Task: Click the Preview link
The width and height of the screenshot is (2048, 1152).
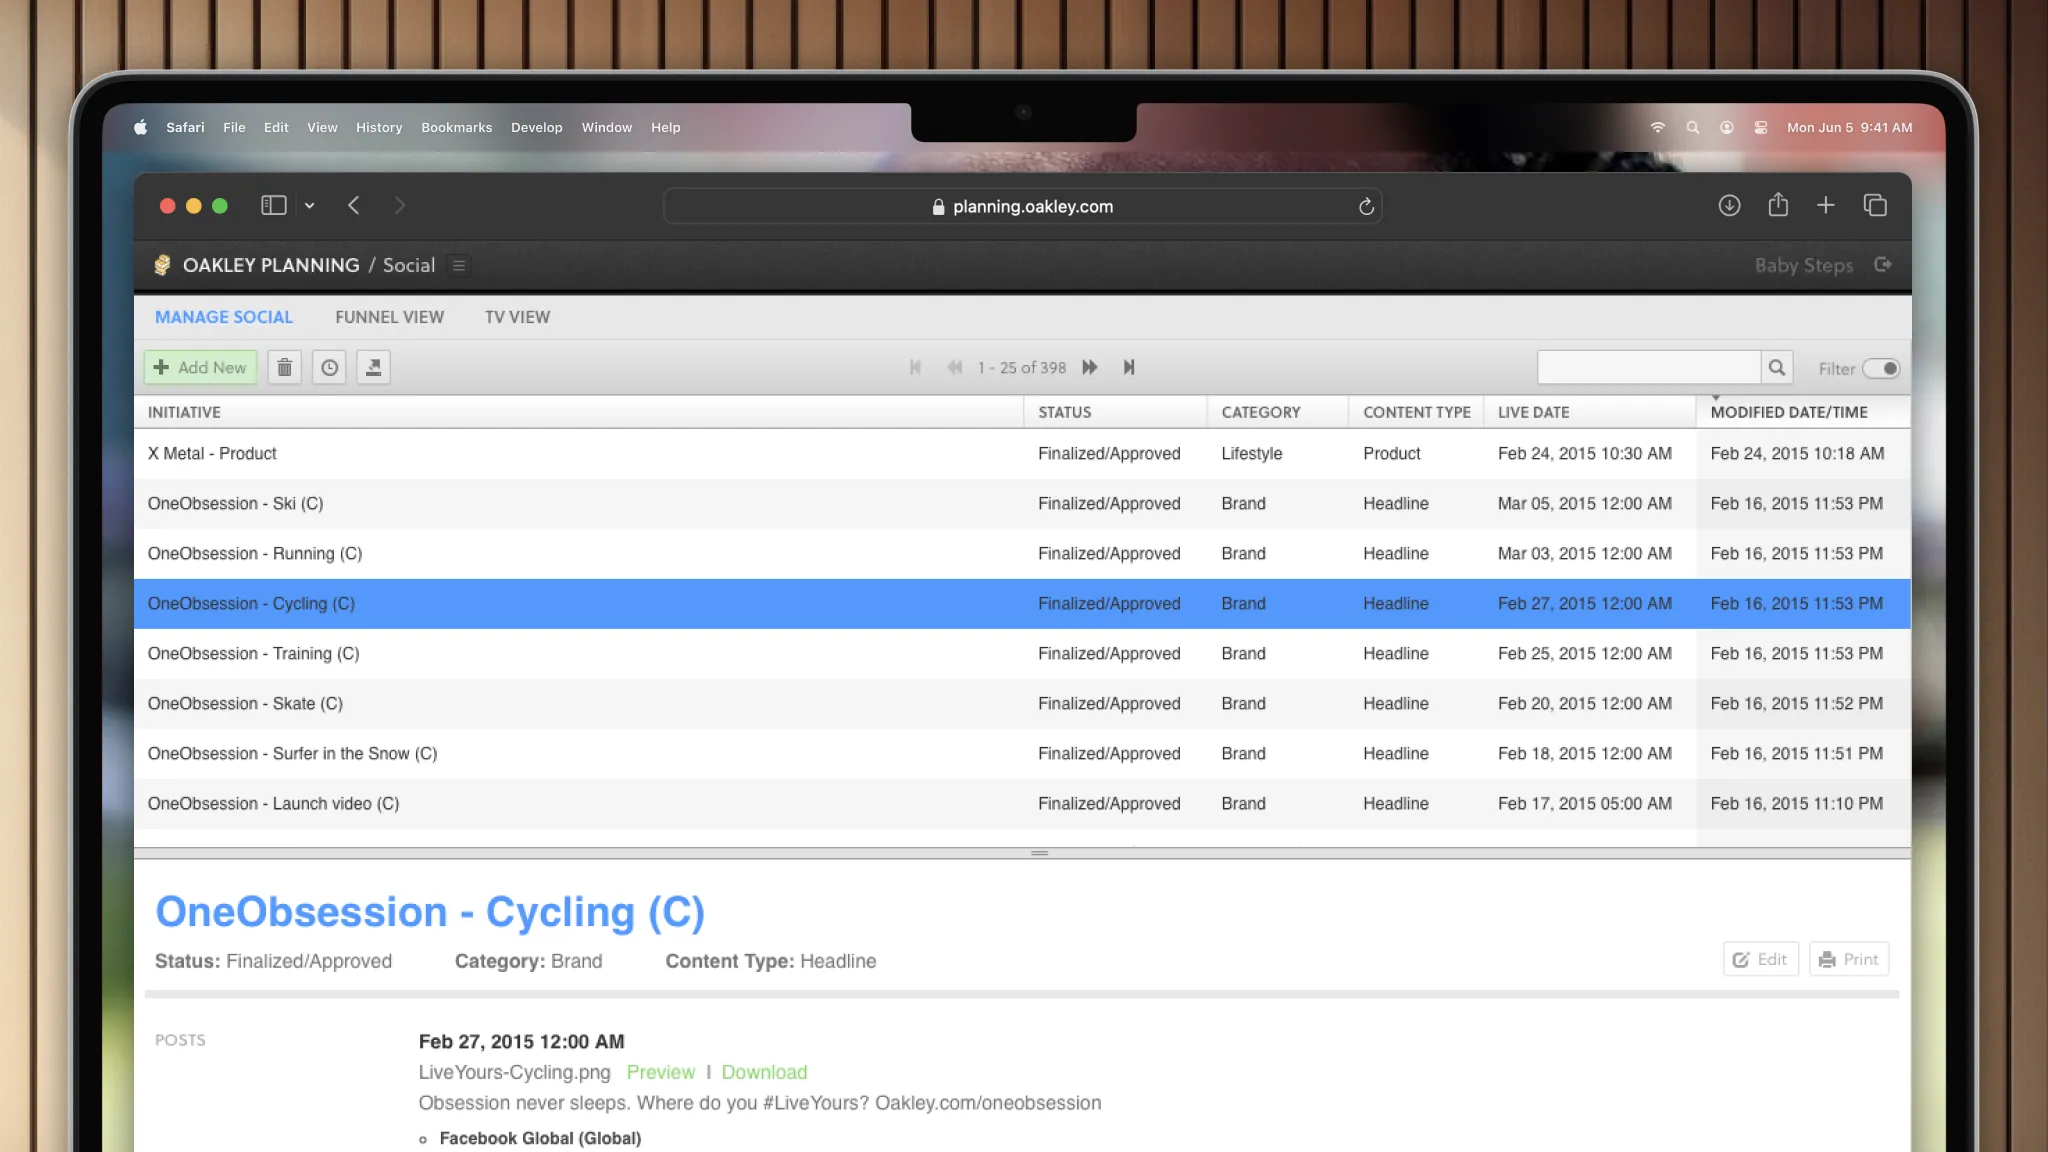Action: point(660,1072)
